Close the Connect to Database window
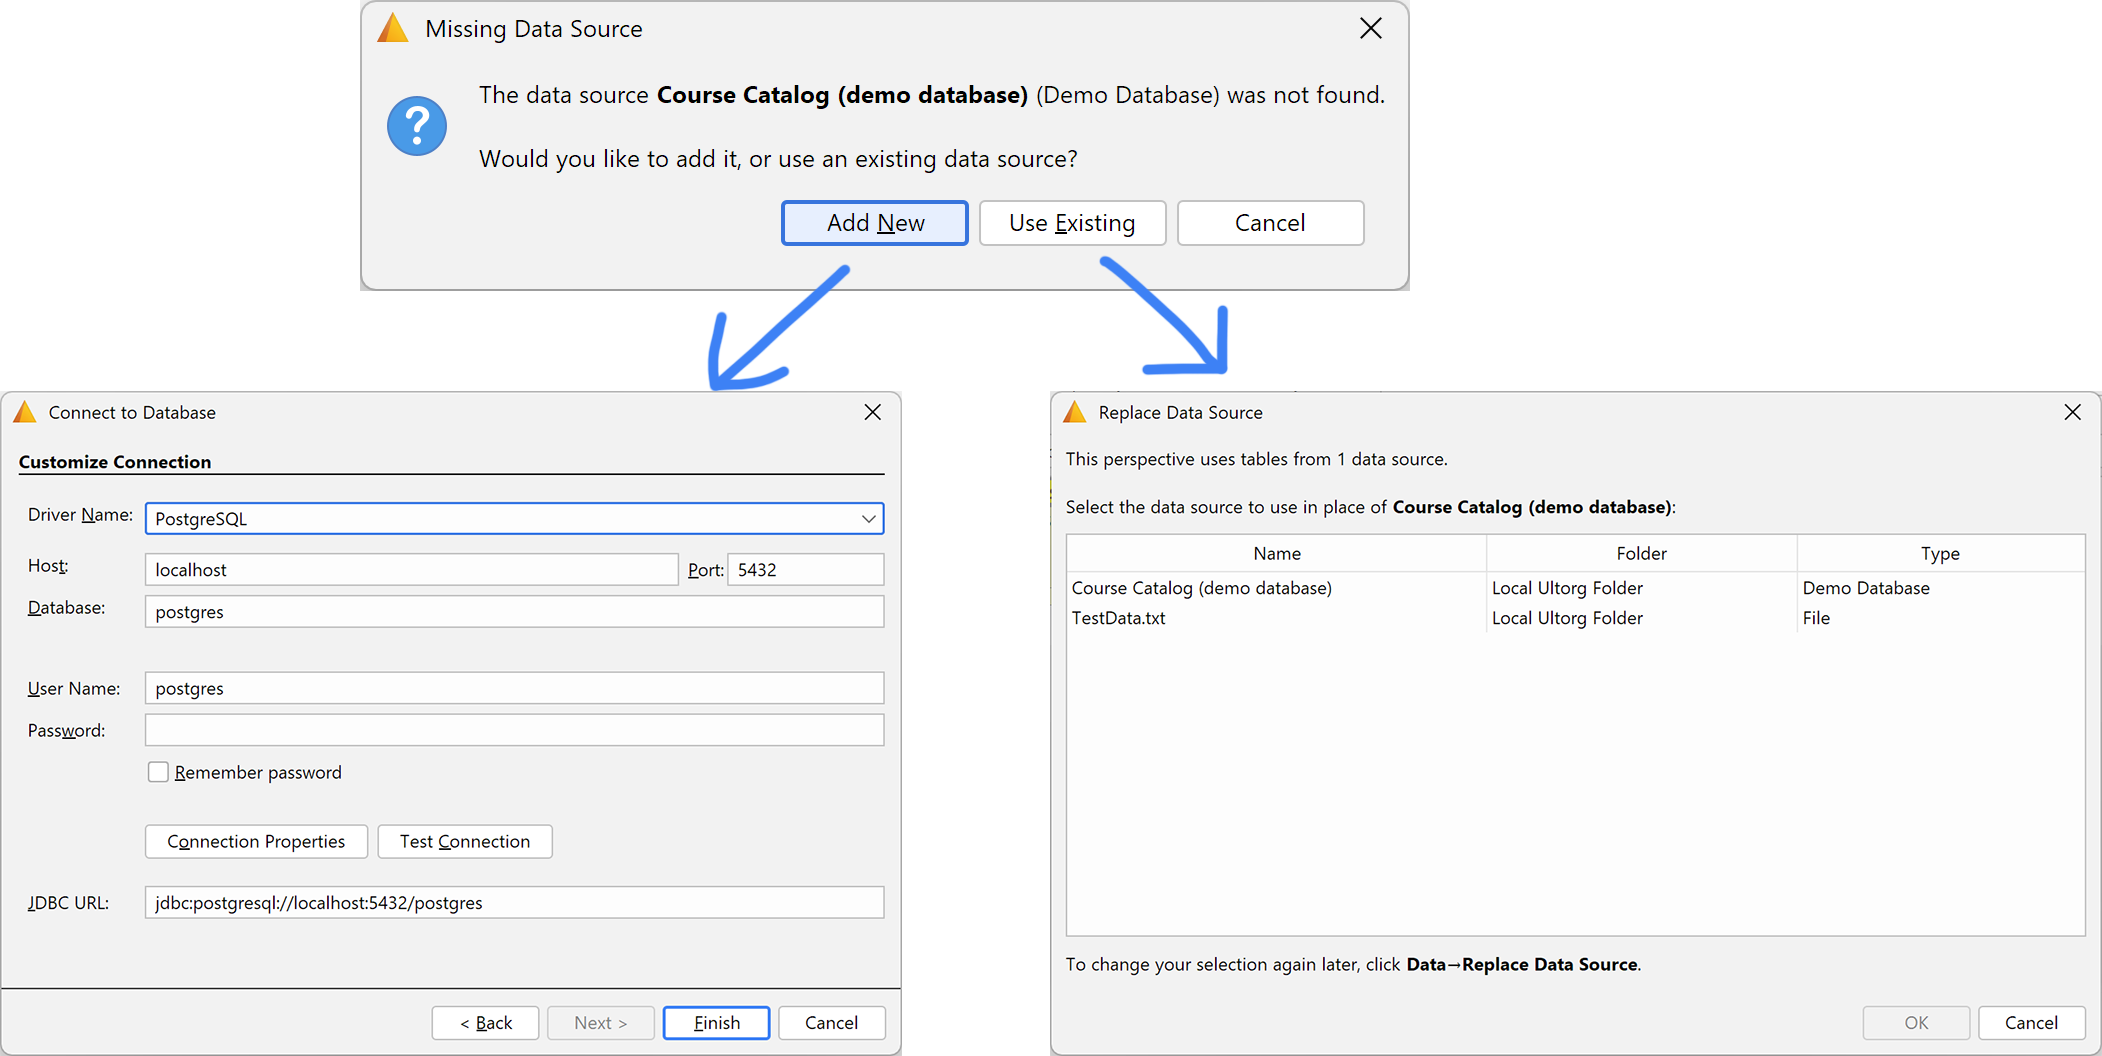 pyautogui.click(x=872, y=412)
